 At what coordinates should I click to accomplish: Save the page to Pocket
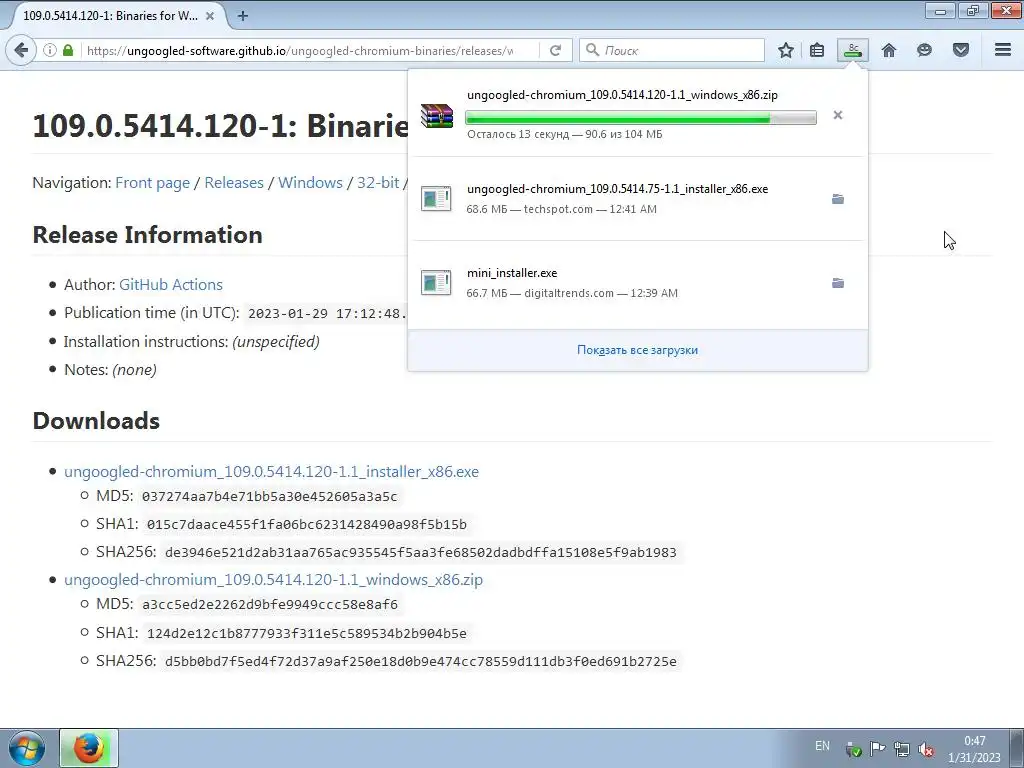tap(961, 50)
